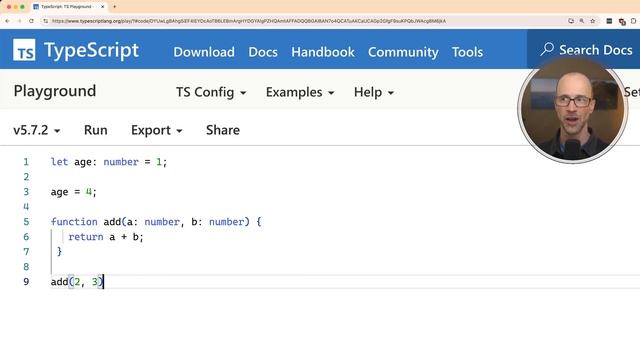Go to the Community page
Viewport: 640px width, 360px height.
click(403, 52)
